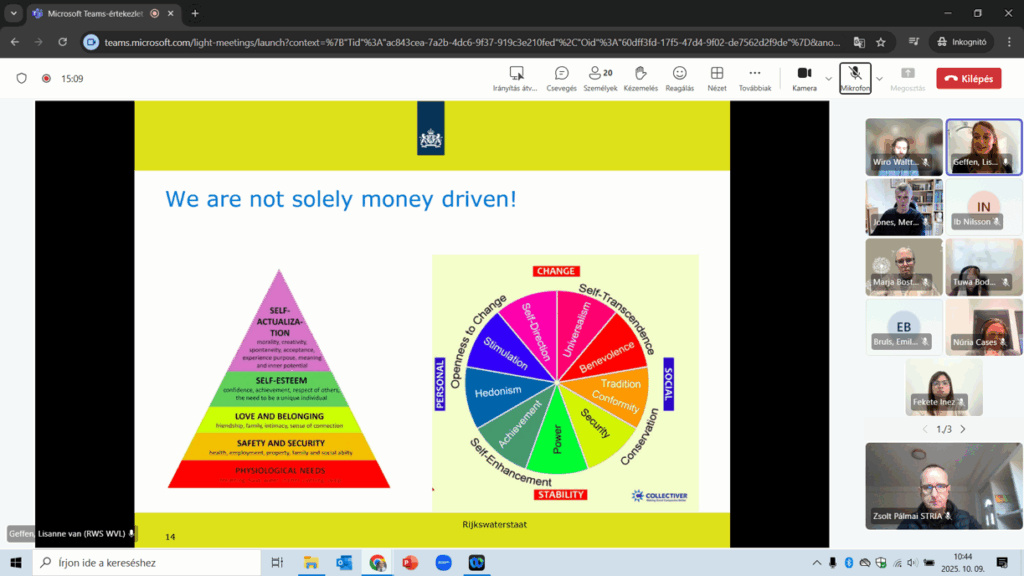
Task: Show the Személyek participants list
Action: (x=600, y=78)
